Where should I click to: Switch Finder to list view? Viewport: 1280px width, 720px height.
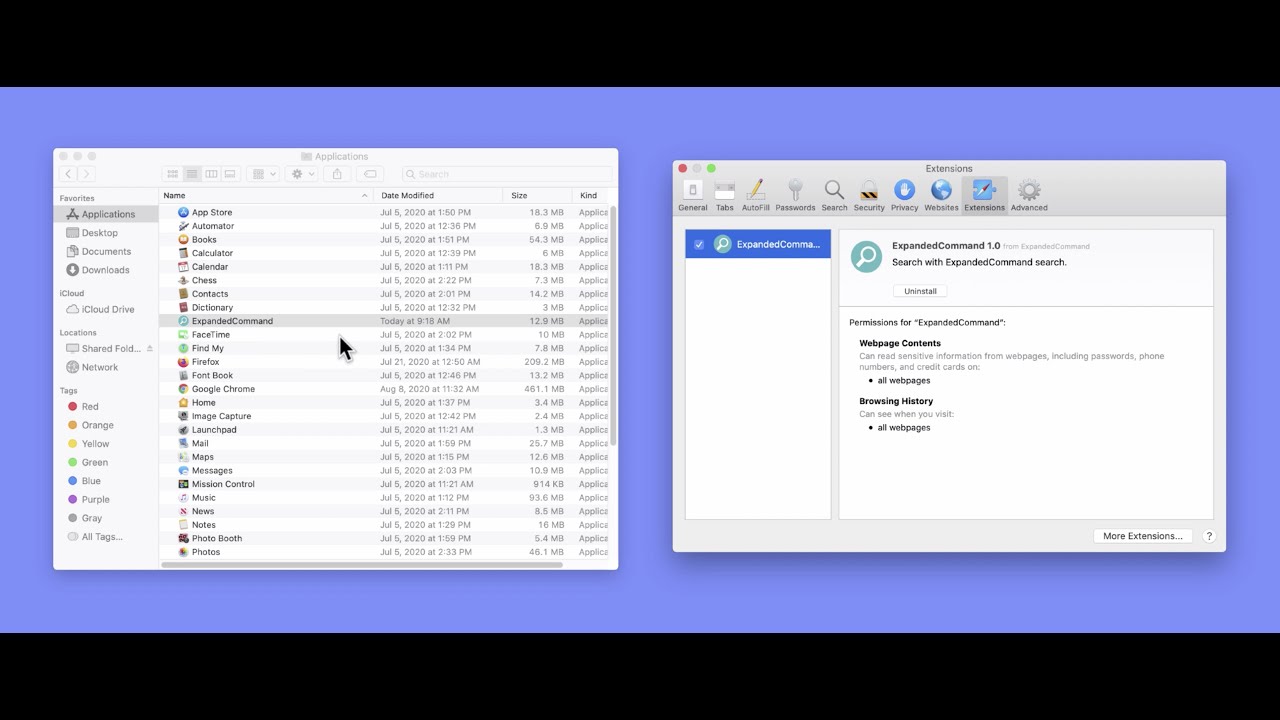click(x=192, y=174)
